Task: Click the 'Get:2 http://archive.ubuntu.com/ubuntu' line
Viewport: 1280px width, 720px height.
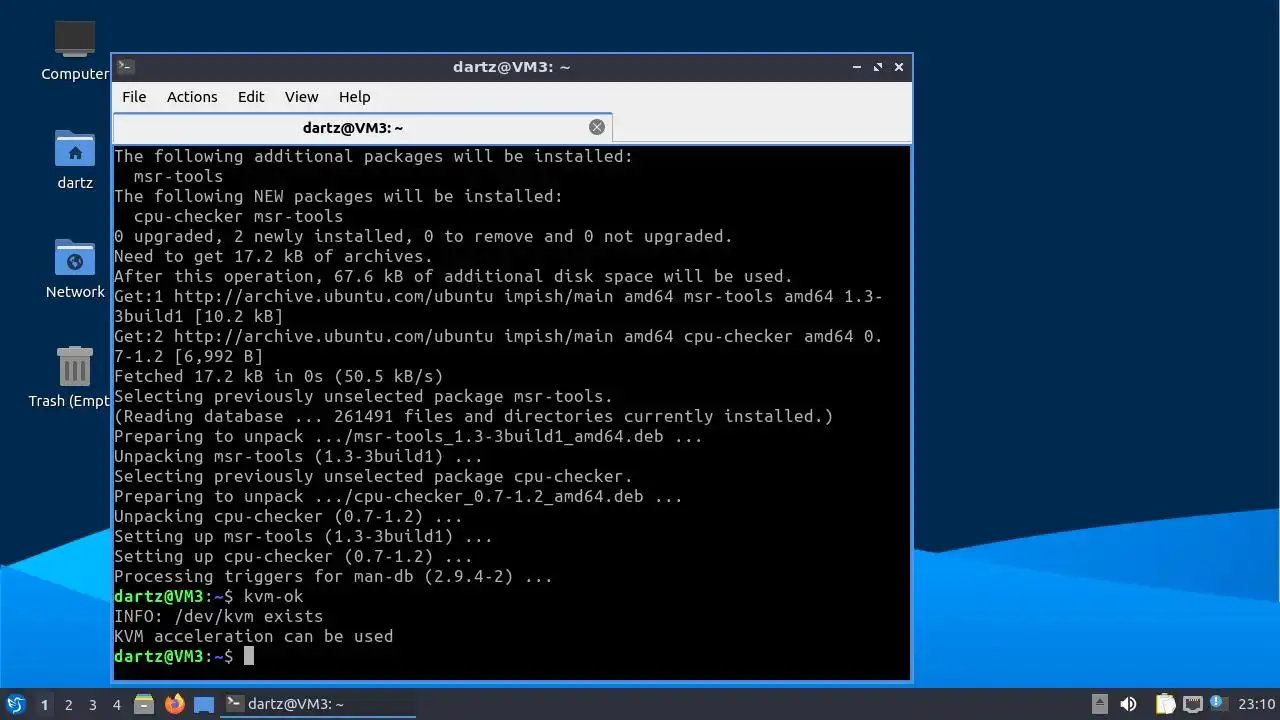Action: pyautogui.click(x=498, y=336)
